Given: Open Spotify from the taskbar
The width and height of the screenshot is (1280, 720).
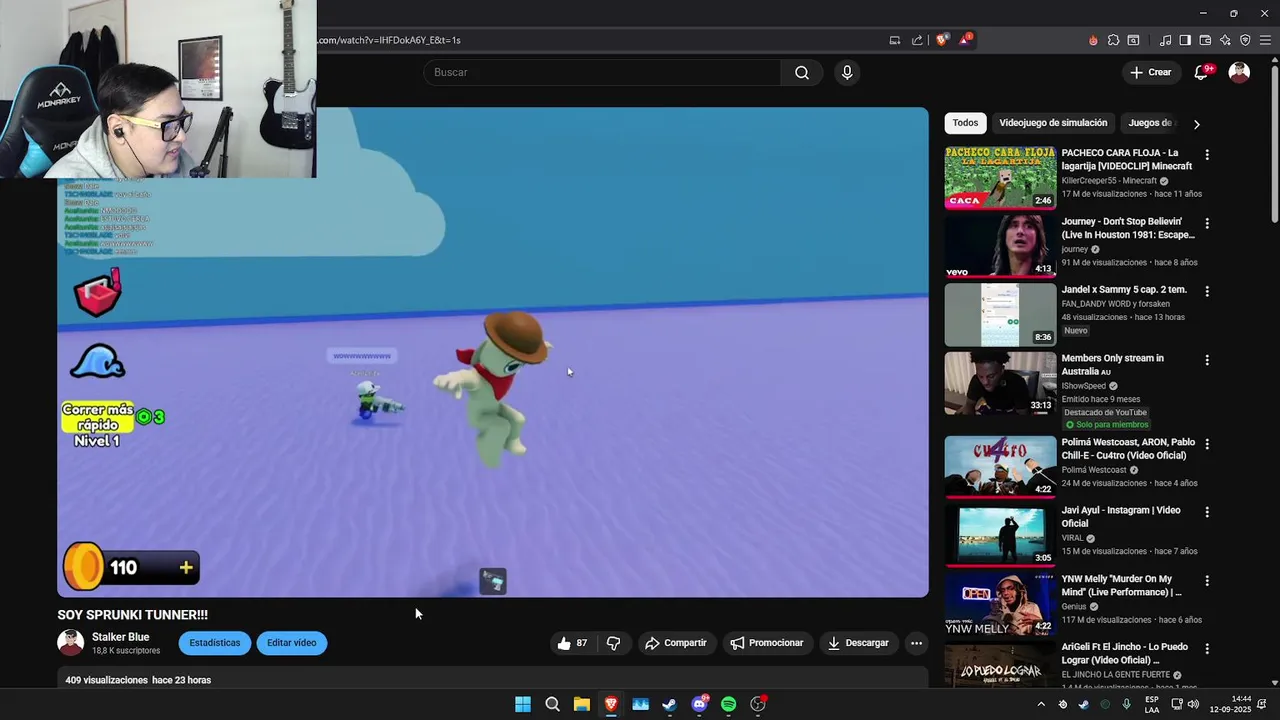Looking at the screenshot, I should click(x=728, y=704).
